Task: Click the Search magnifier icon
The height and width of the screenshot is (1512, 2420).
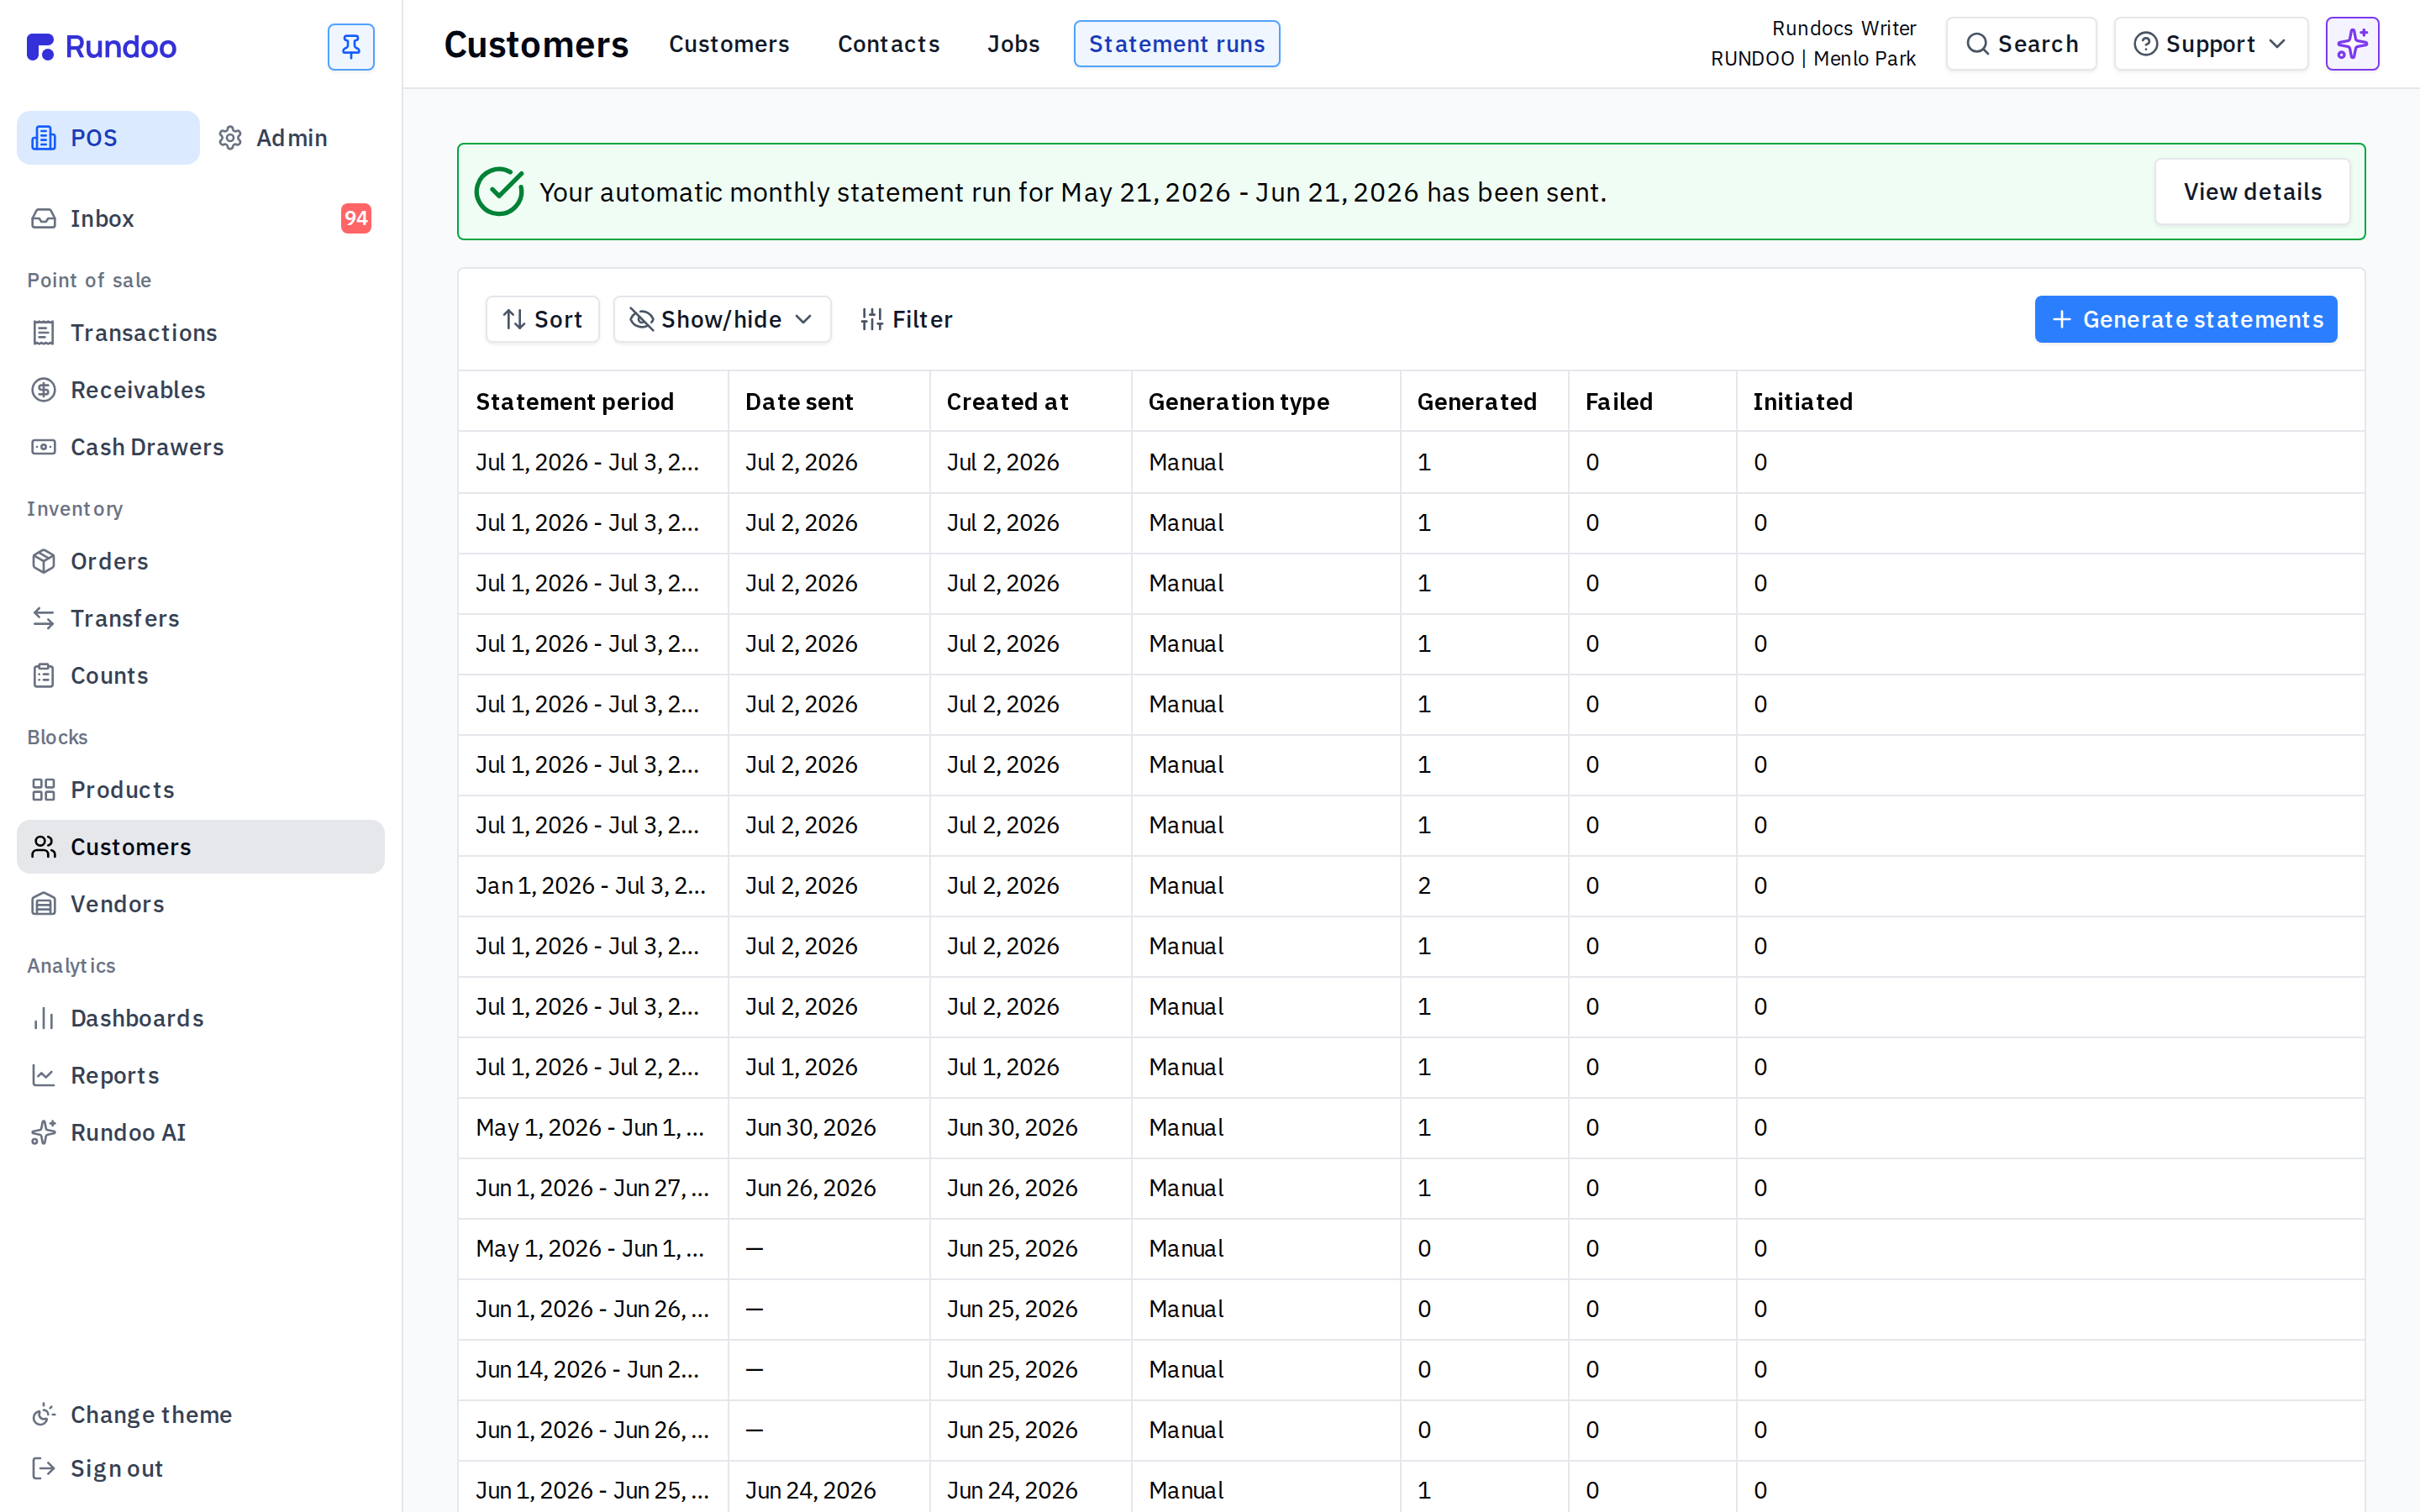Action: 1977,44
